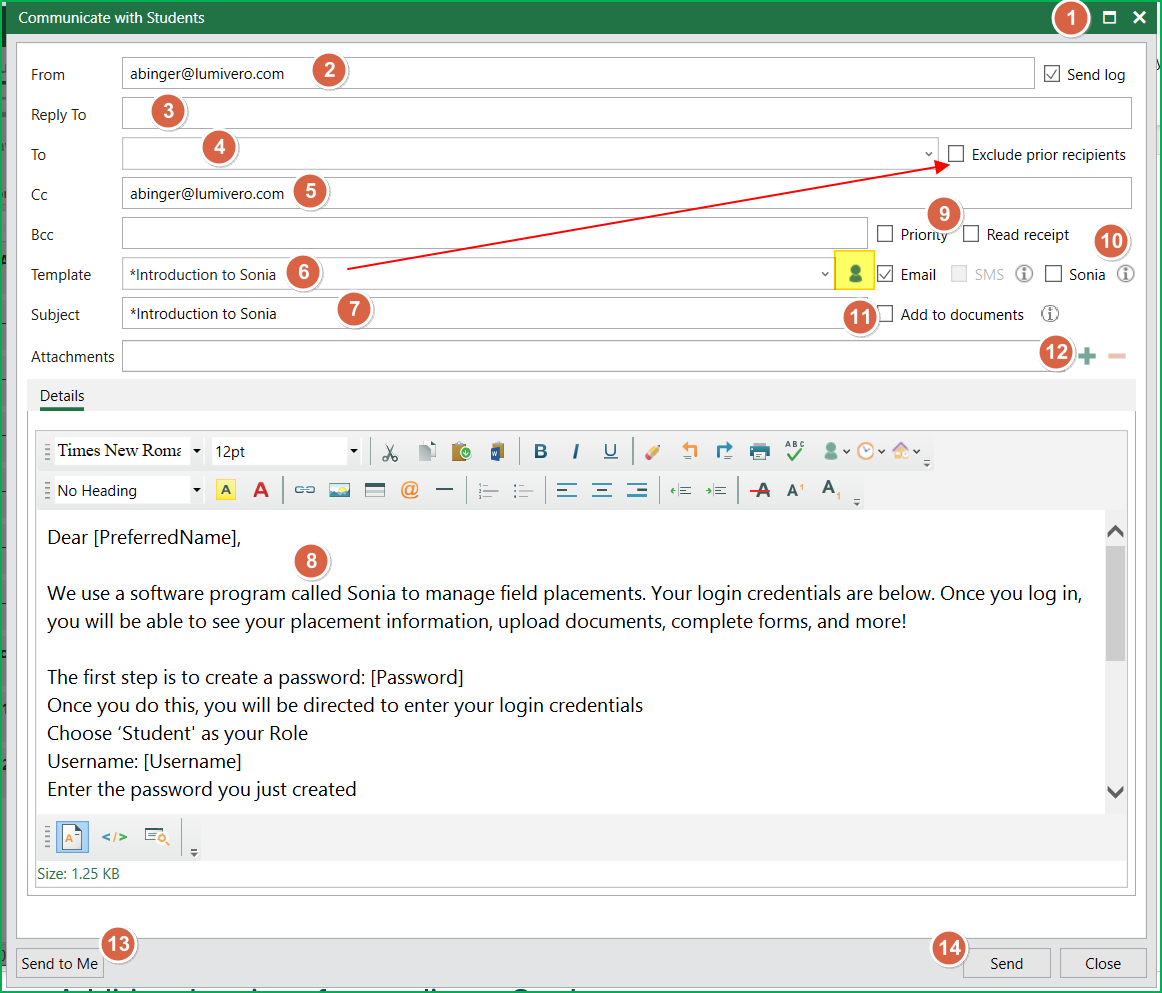Apply subscript formatting
This screenshot has width=1162, height=993.
(831, 490)
